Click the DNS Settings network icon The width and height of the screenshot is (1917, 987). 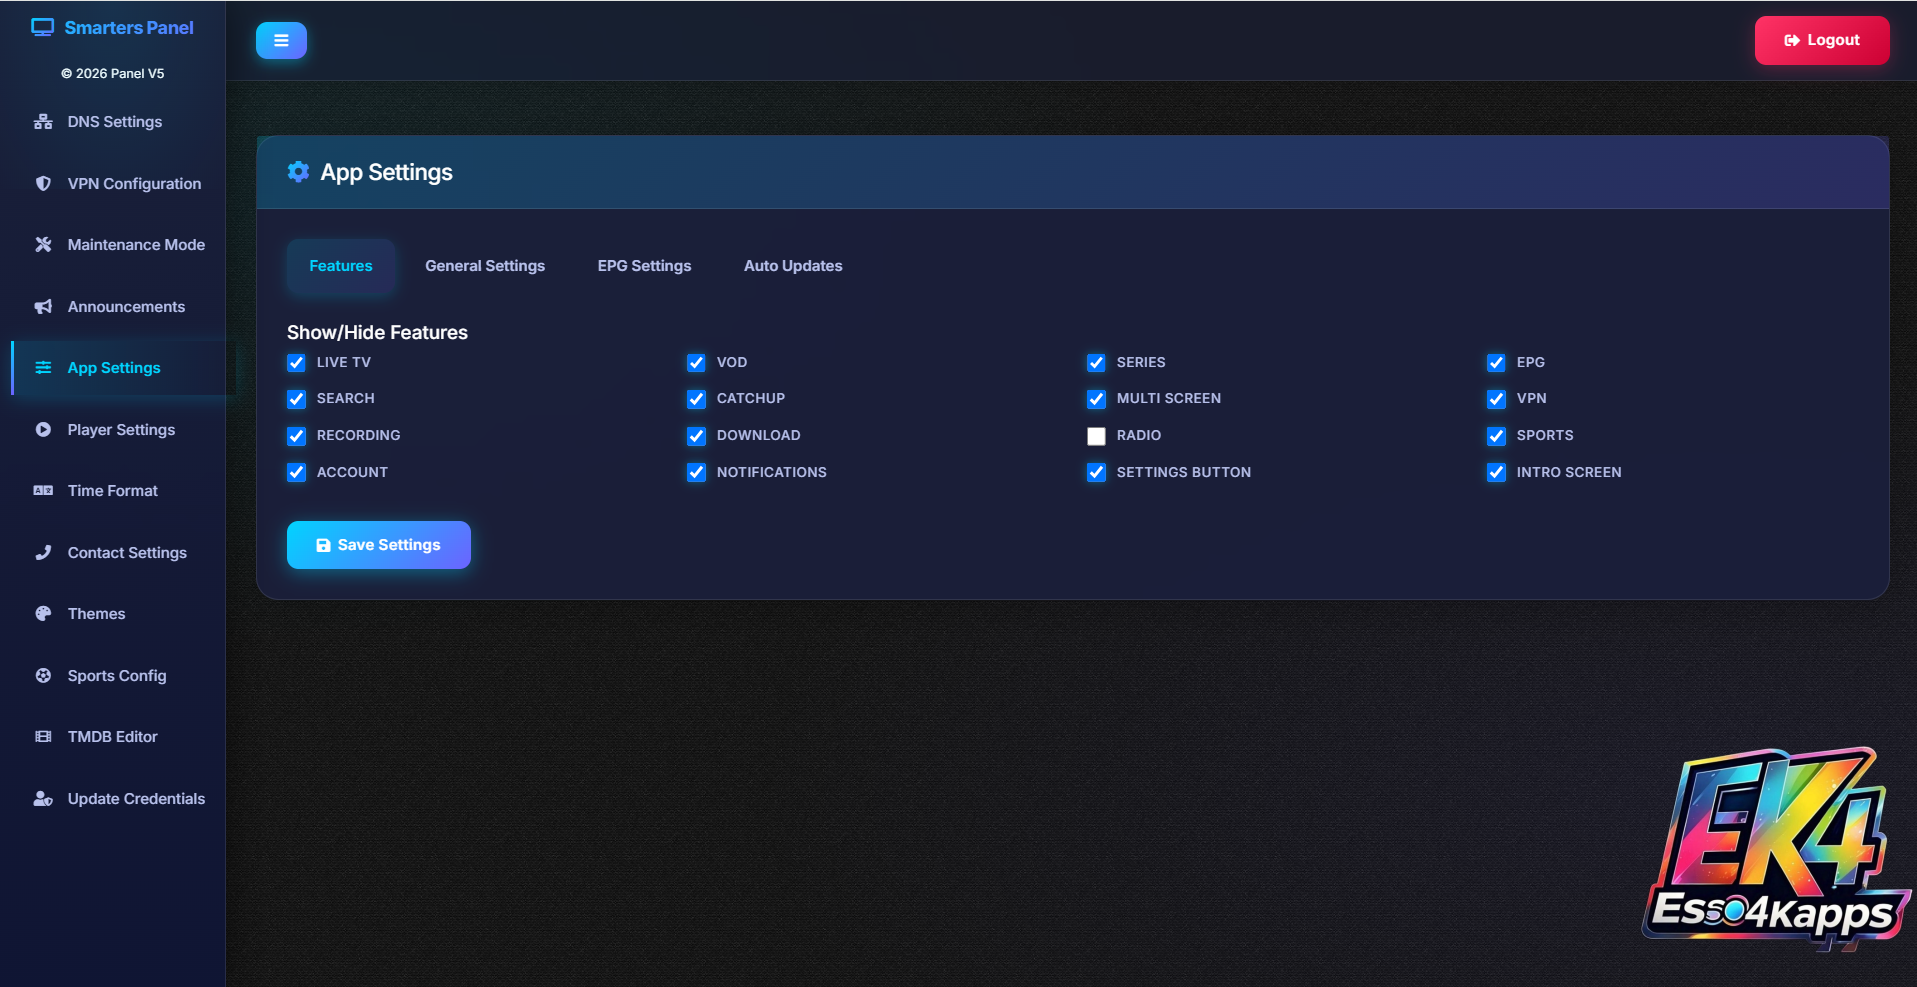click(43, 122)
